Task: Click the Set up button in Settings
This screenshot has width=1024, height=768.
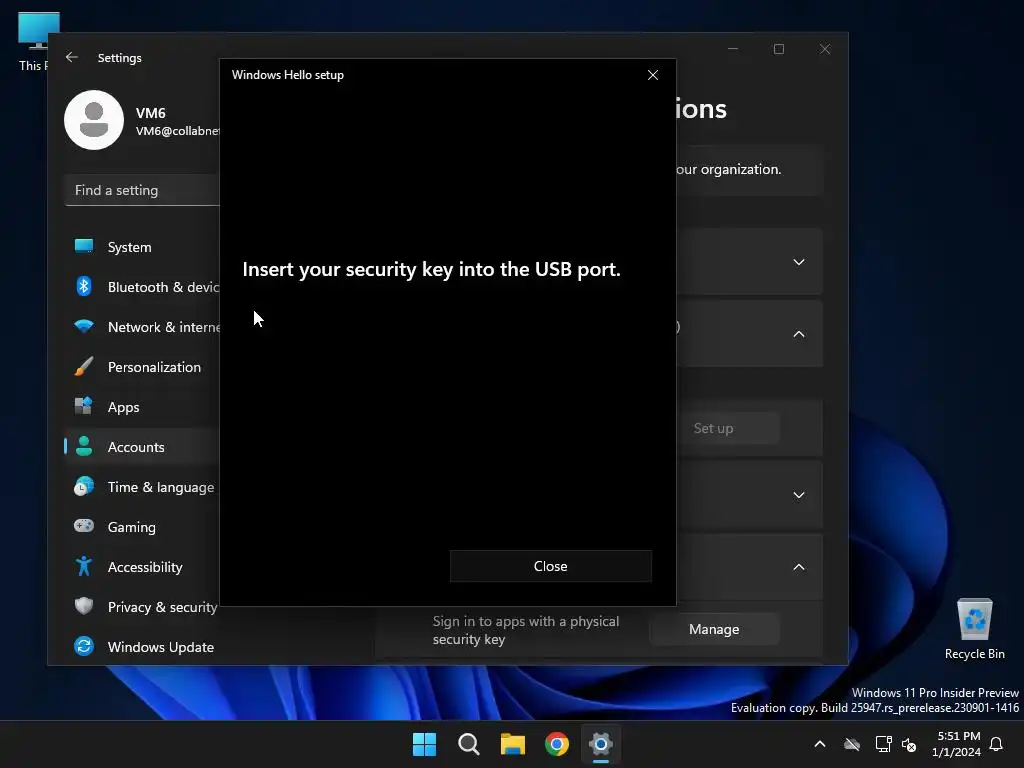Action: coord(714,428)
